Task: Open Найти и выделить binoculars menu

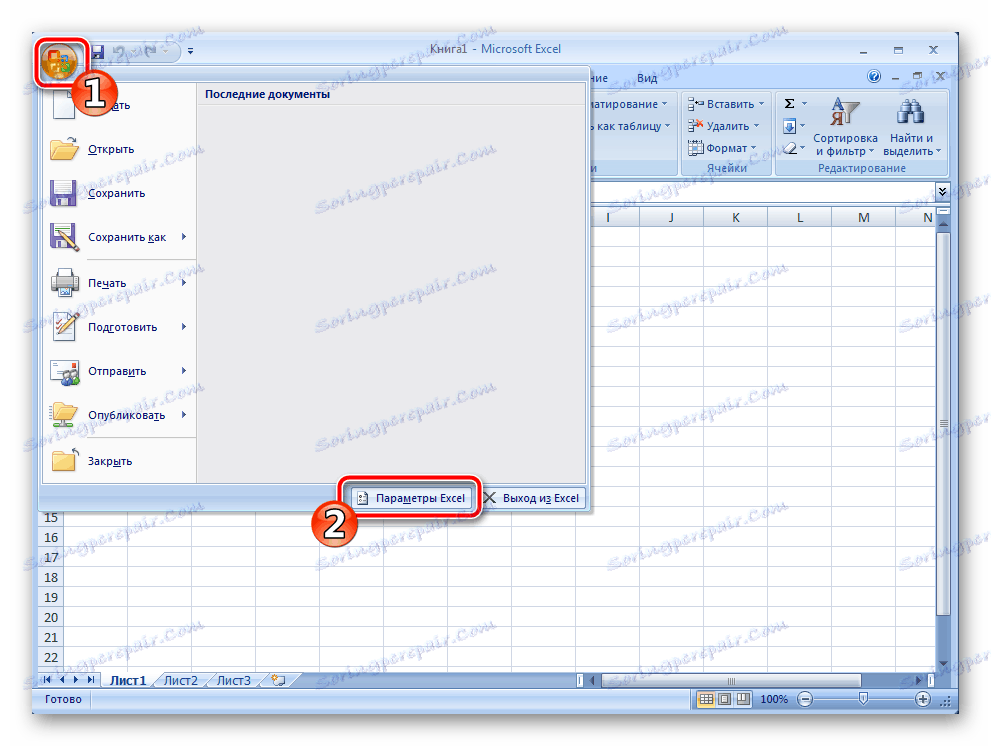Action: pyautogui.click(x=911, y=127)
